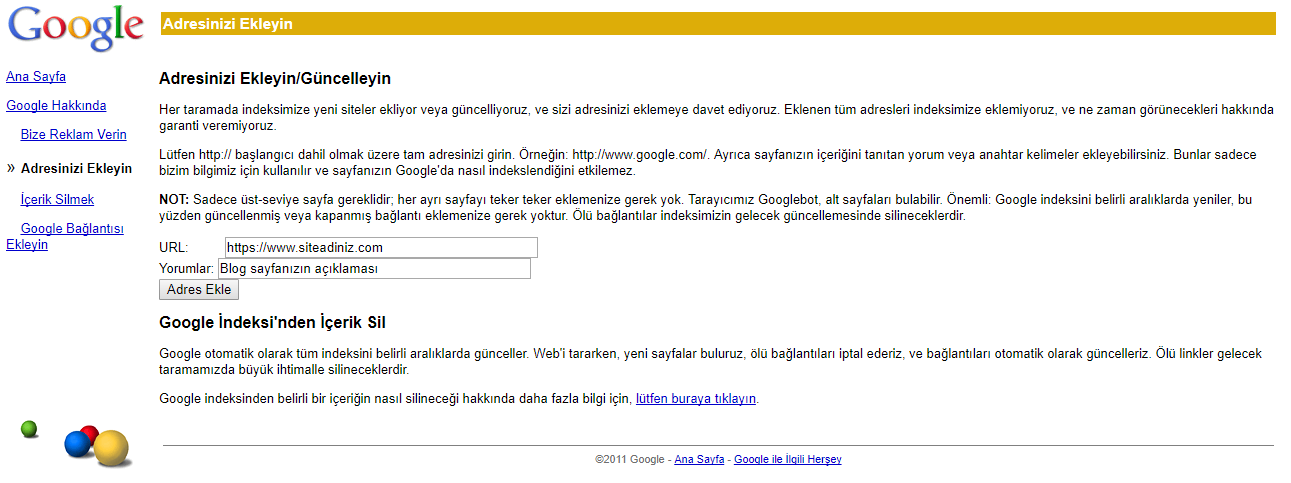Click the colored balls Google graphic
This screenshot has width=1291, height=483.
[x=77, y=443]
